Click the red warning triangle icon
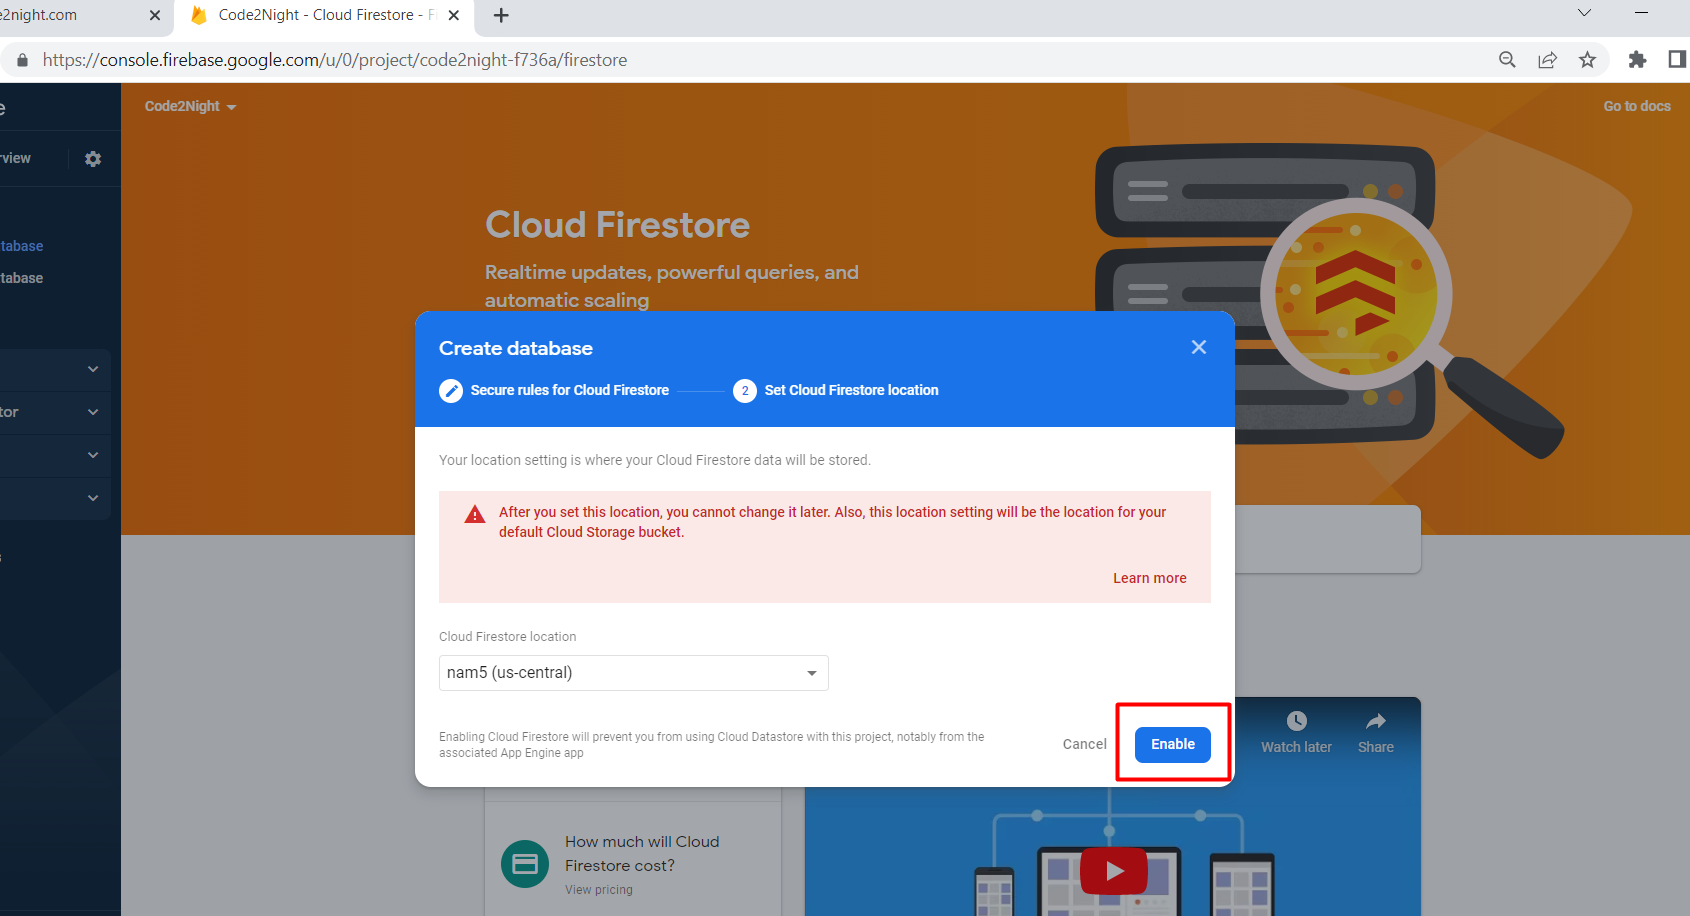 click(475, 514)
